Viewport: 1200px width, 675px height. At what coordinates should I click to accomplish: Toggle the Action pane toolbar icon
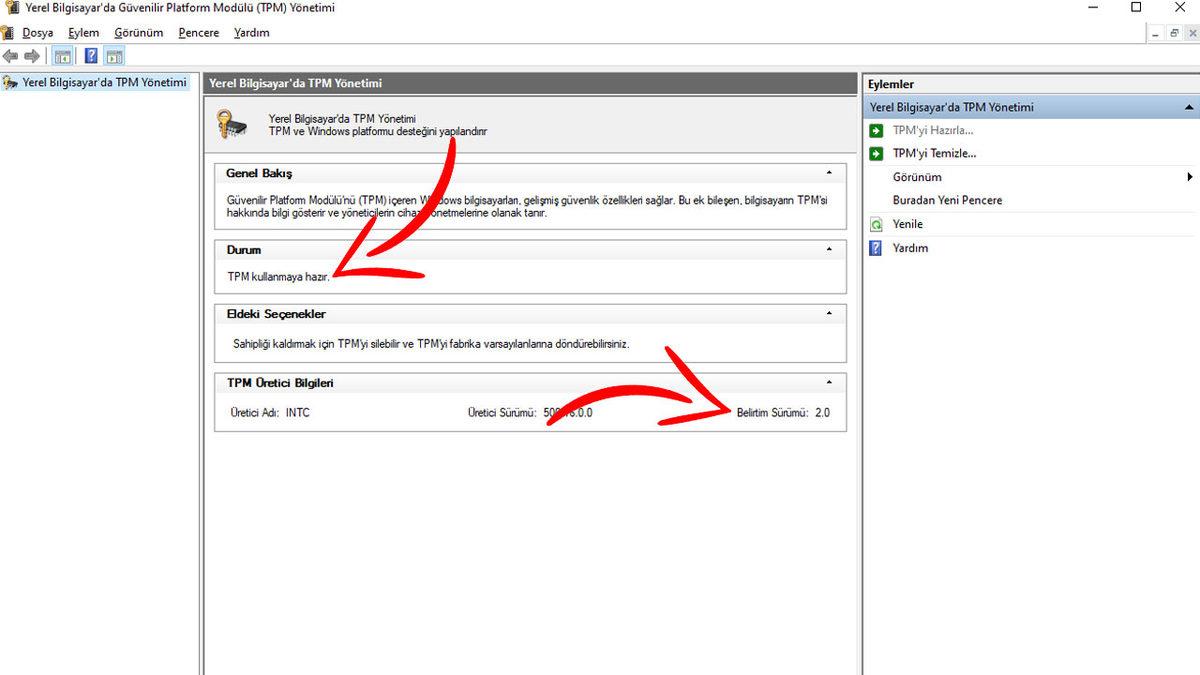click(115, 56)
